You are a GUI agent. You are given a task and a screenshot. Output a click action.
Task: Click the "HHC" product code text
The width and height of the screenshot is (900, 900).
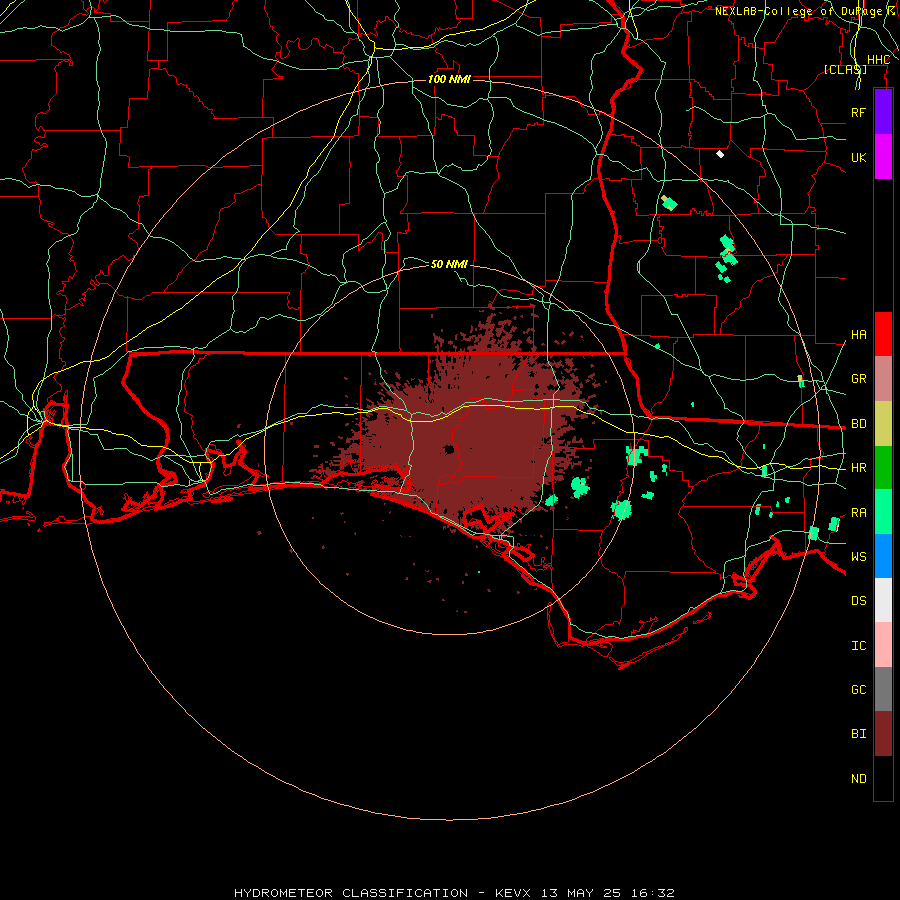pyautogui.click(x=879, y=60)
